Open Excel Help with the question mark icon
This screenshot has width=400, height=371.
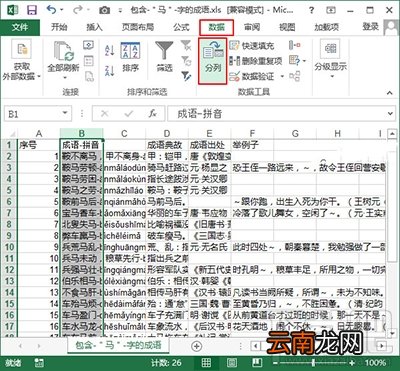[311, 10]
